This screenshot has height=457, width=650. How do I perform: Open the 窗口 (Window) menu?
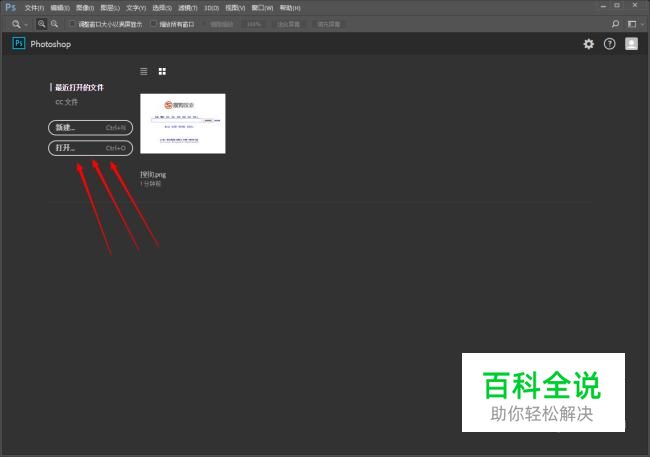262,8
